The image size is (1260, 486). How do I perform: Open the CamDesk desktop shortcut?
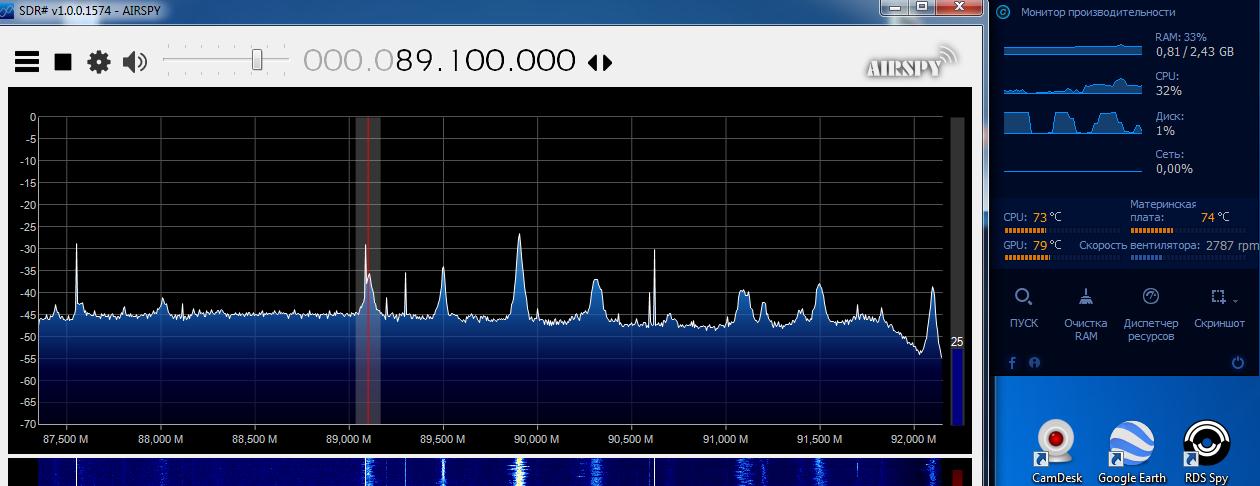click(x=1055, y=445)
